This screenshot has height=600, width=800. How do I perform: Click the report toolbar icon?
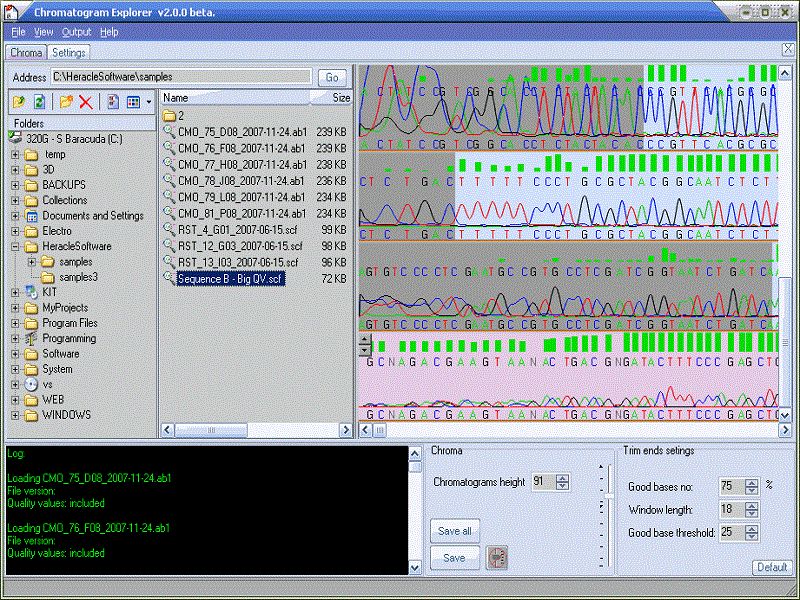tap(112, 102)
